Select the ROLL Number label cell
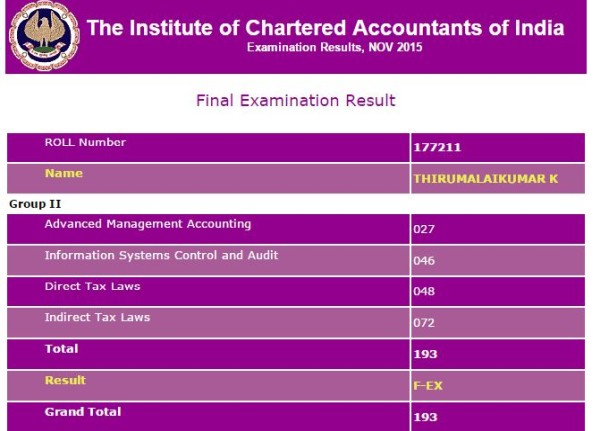600x431 pixels. [85, 143]
